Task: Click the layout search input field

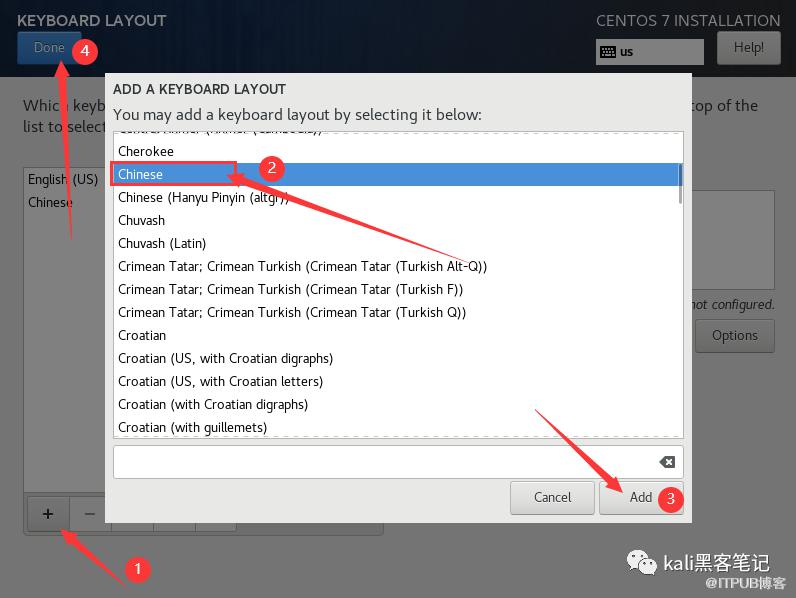Action: [x=399, y=462]
